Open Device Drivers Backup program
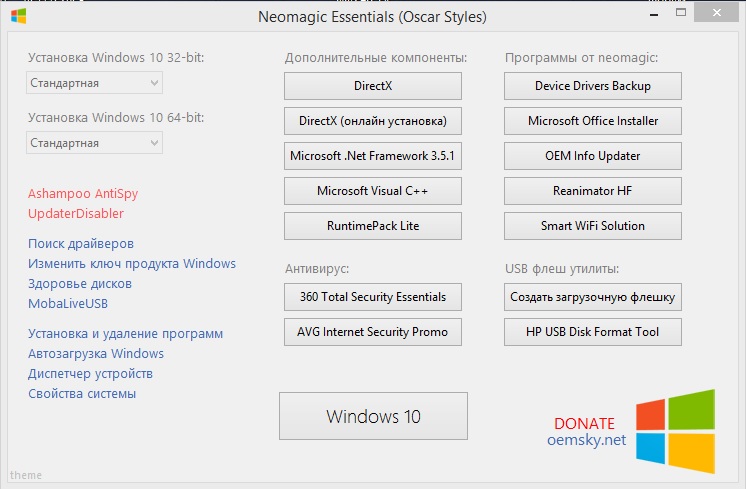The width and height of the screenshot is (746, 489). (x=593, y=86)
